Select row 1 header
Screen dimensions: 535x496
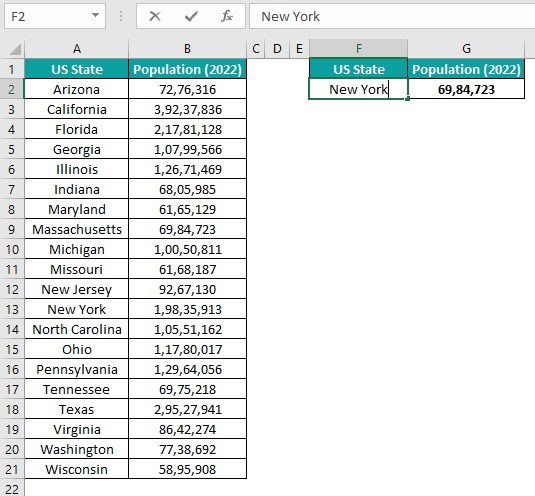[x=12, y=69]
